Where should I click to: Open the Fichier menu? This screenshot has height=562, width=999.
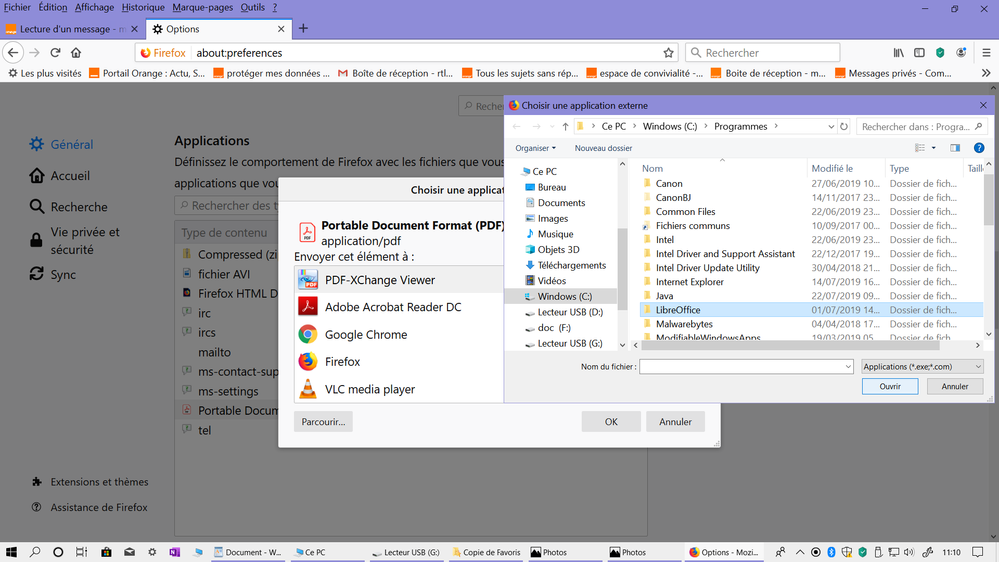point(17,7)
